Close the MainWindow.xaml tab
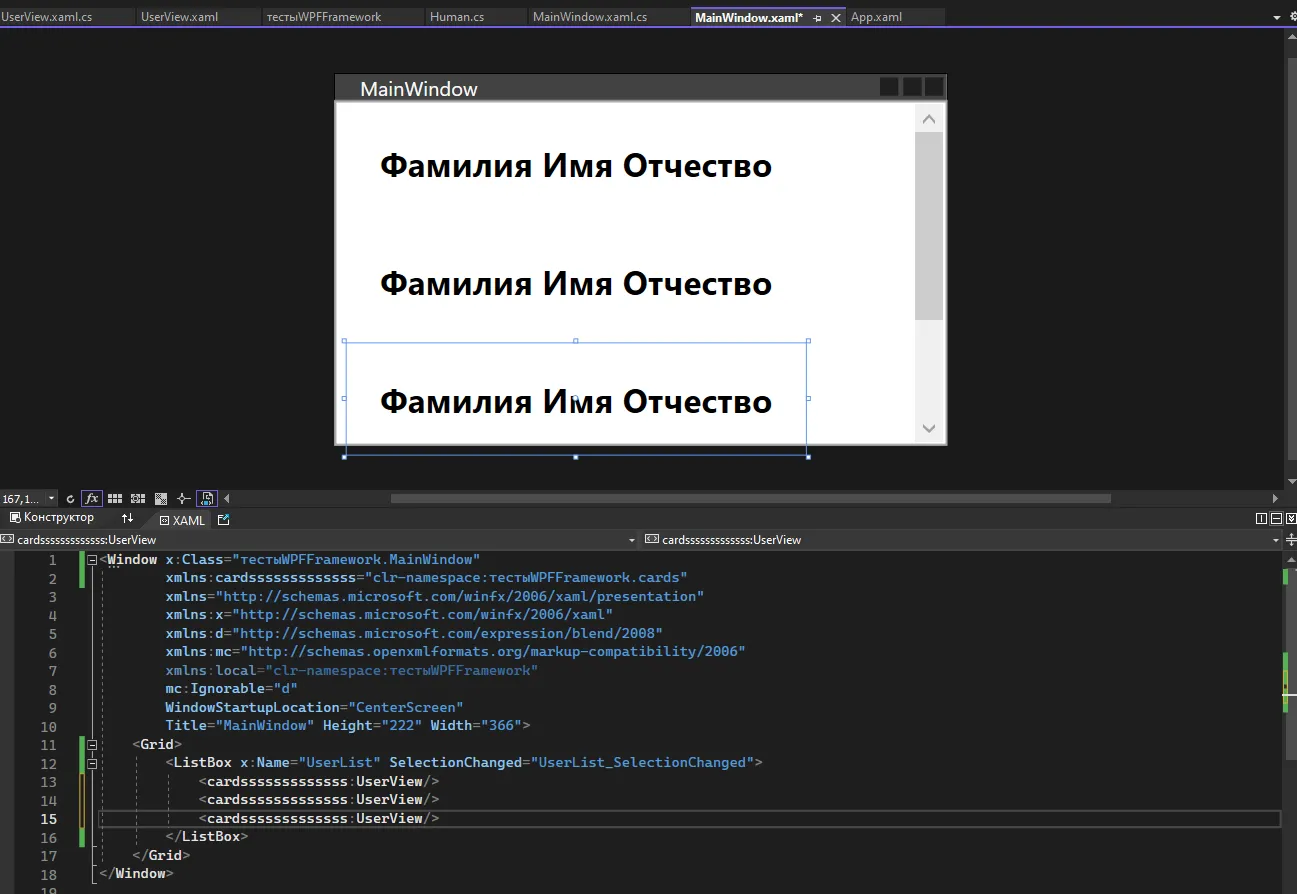Viewport: 1297px width, 894px height. click(834, 18)
